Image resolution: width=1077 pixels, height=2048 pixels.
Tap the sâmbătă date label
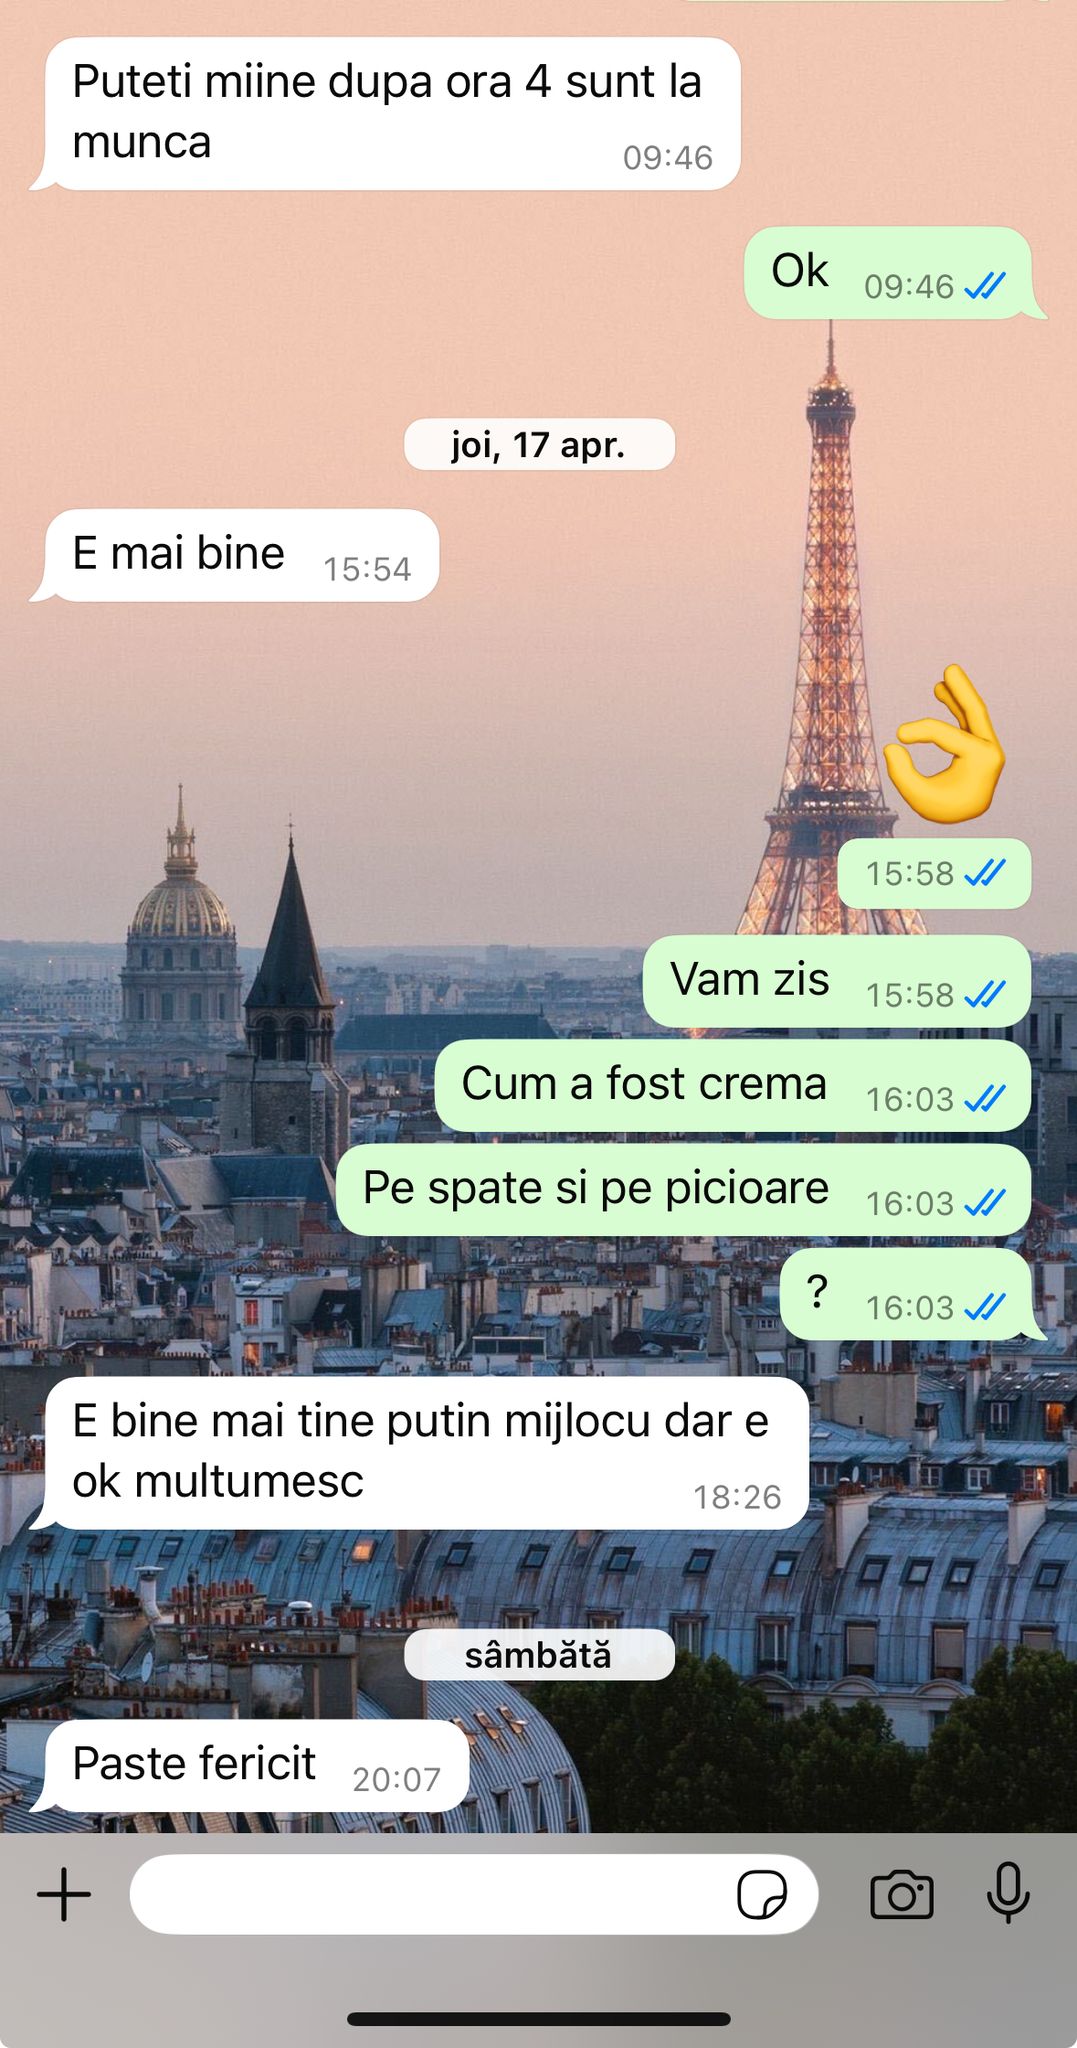tap(539, 1654)
